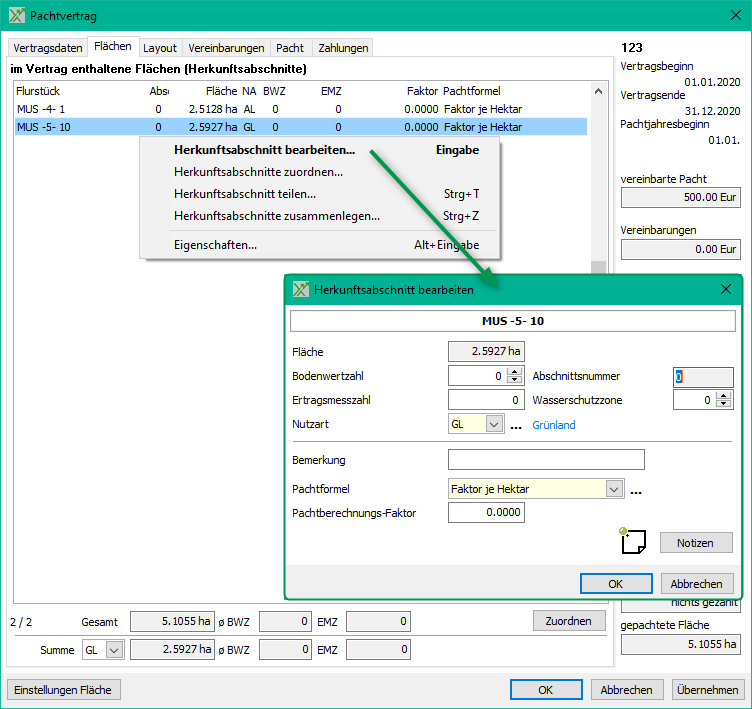This screenshot has width=752, height=709.
Task: Select Eigenschaften in the context menu
Action: click(215, 245)
